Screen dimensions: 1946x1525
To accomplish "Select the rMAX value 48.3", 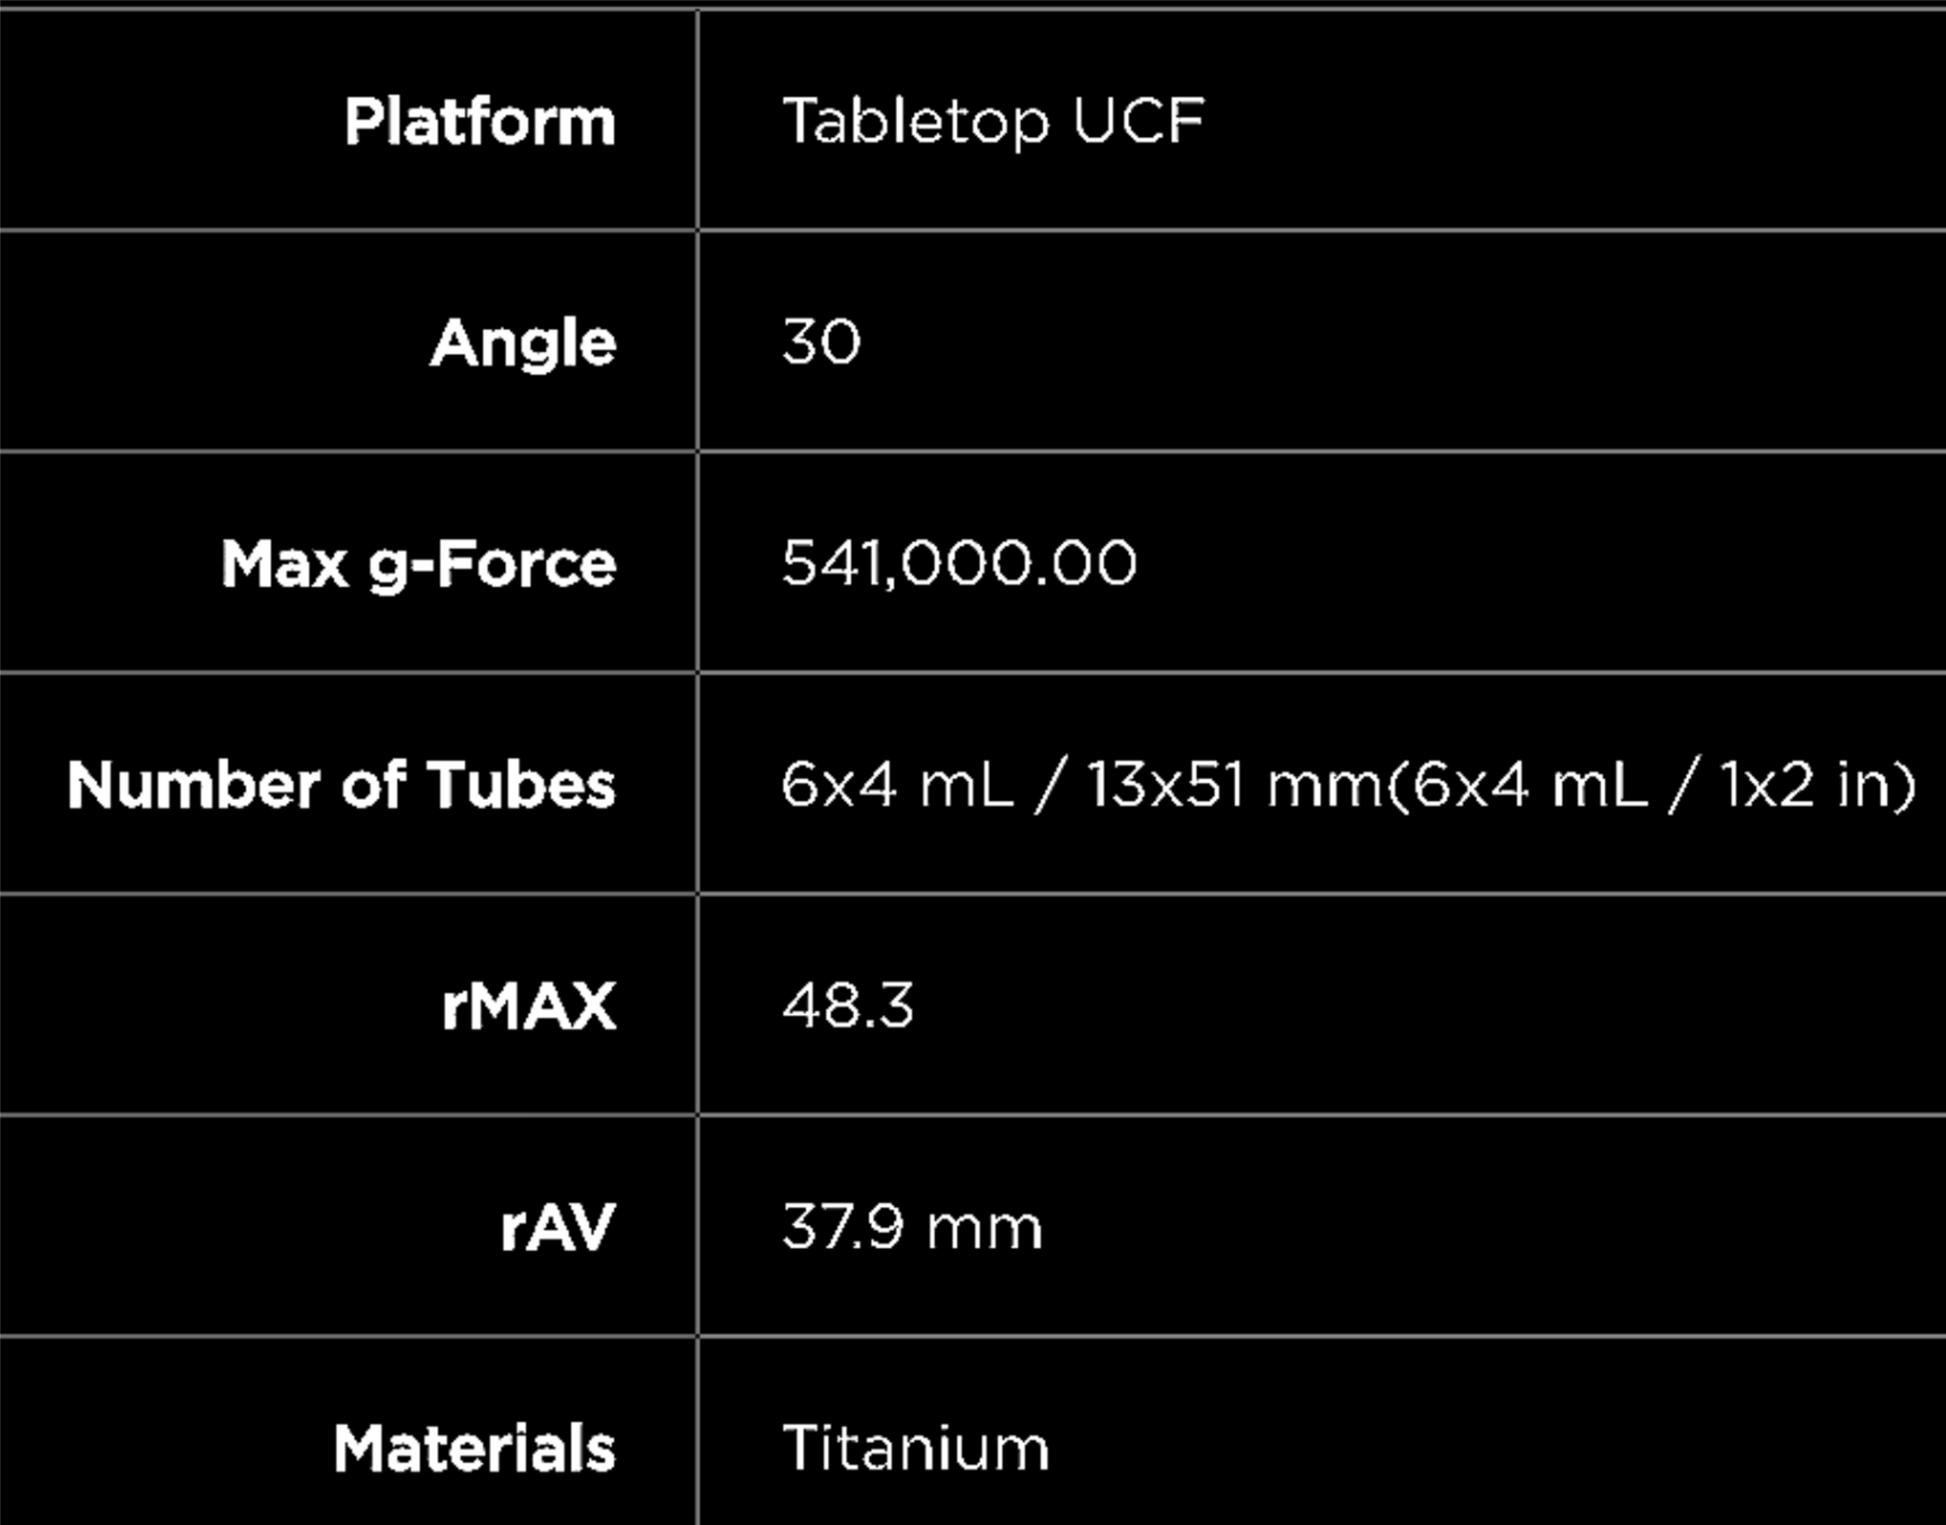I will click(x=848, y=1005).
